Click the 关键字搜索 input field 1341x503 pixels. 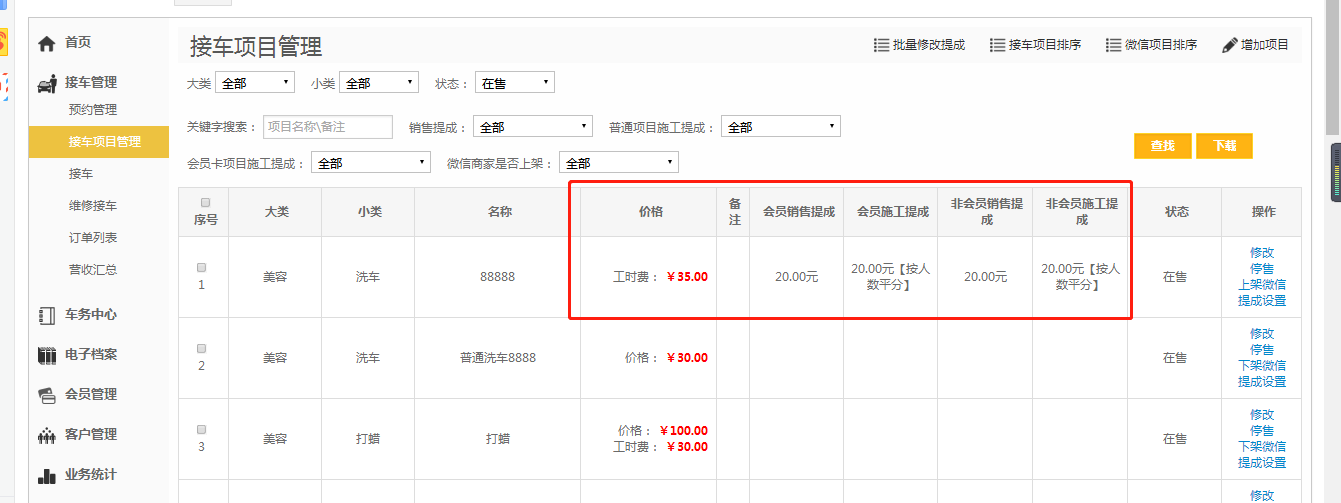[x=328, y=127]
